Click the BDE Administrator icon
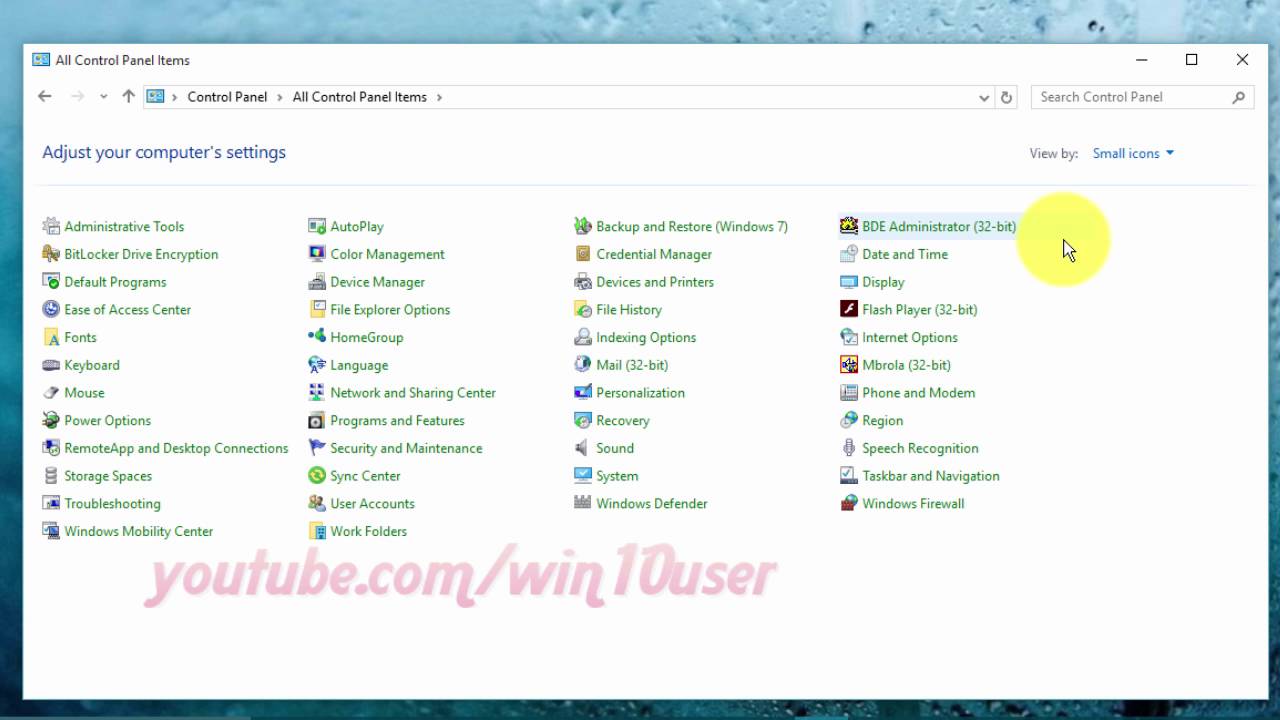The height and width of the screenshot is (720, 1280). [x=849, y=227]
